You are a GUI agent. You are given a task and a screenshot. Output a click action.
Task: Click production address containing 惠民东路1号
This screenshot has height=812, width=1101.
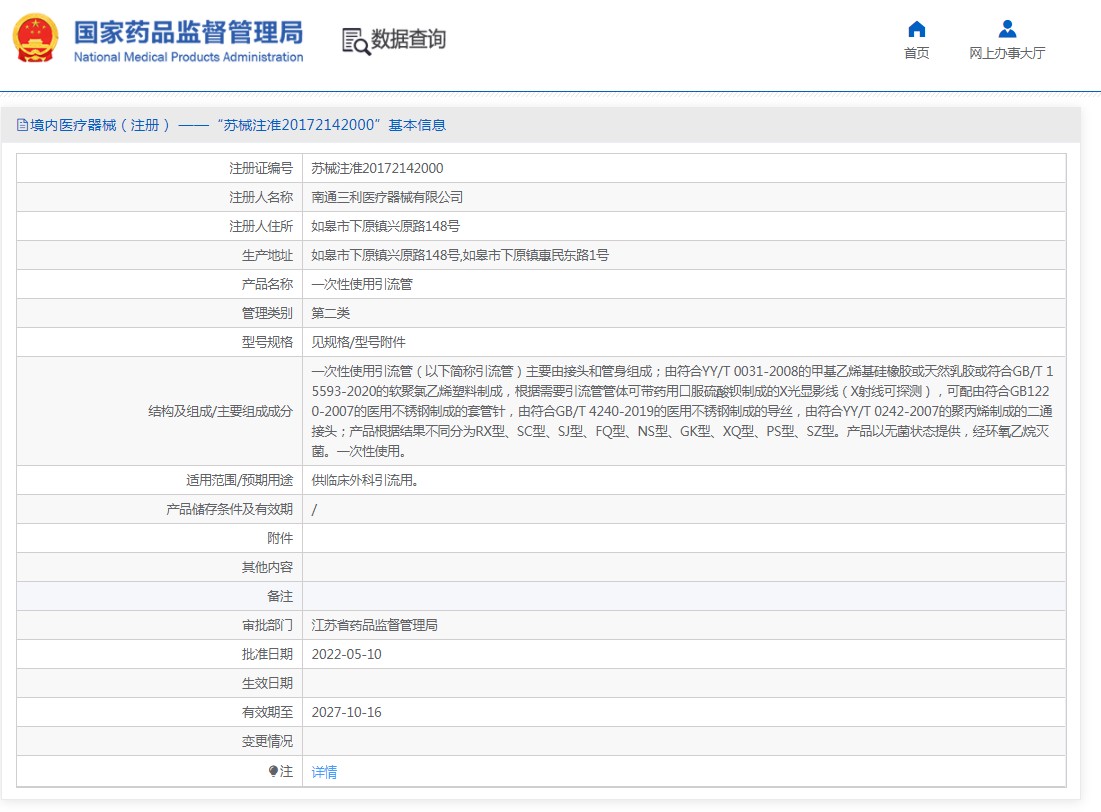[x=460, y=255]
